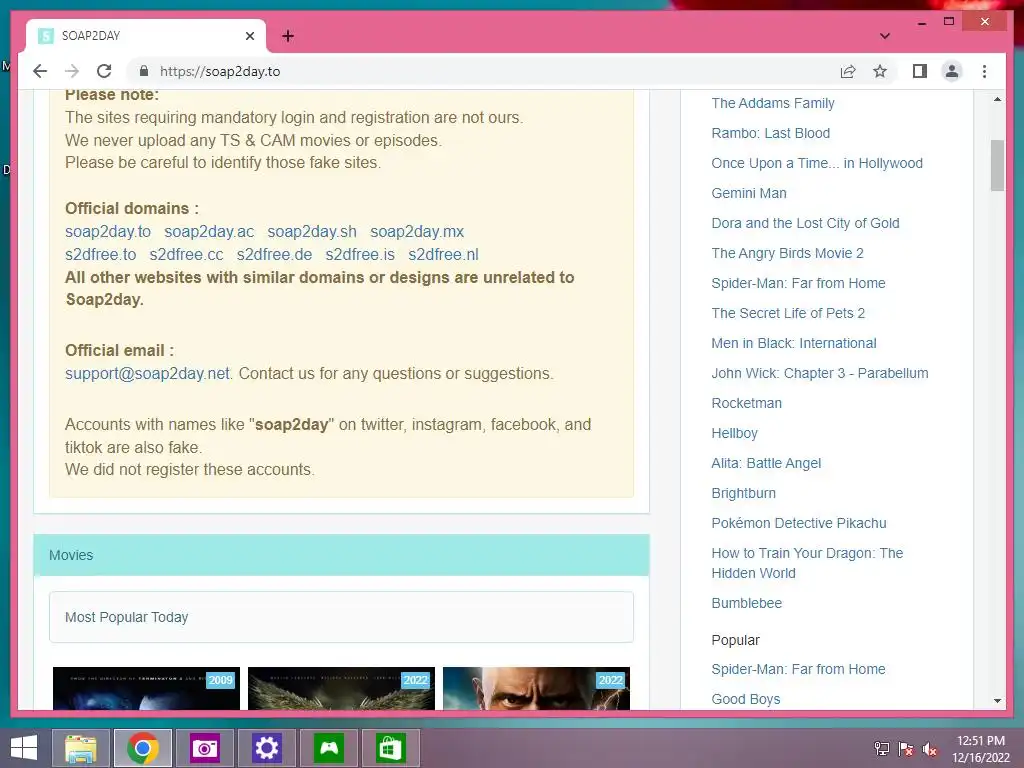Open the soap2day.to domain link
The image size is (1024, 768).
click(x=108, y=232)
